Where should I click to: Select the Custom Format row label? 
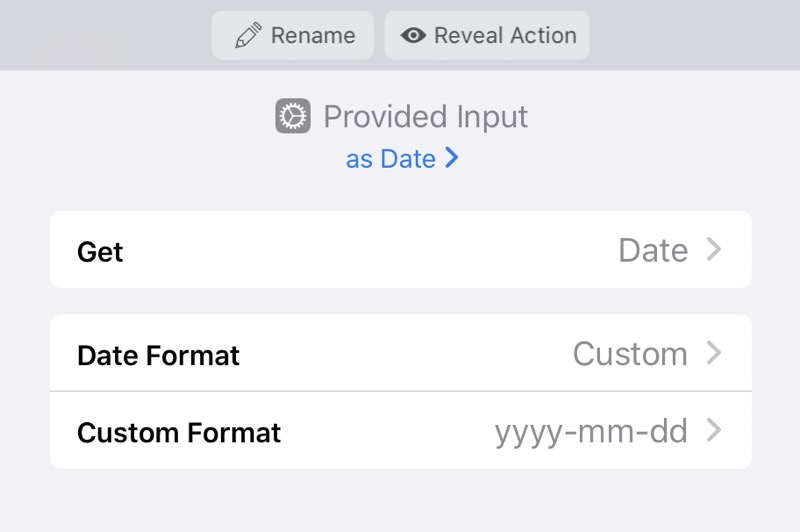coord(179,433)
